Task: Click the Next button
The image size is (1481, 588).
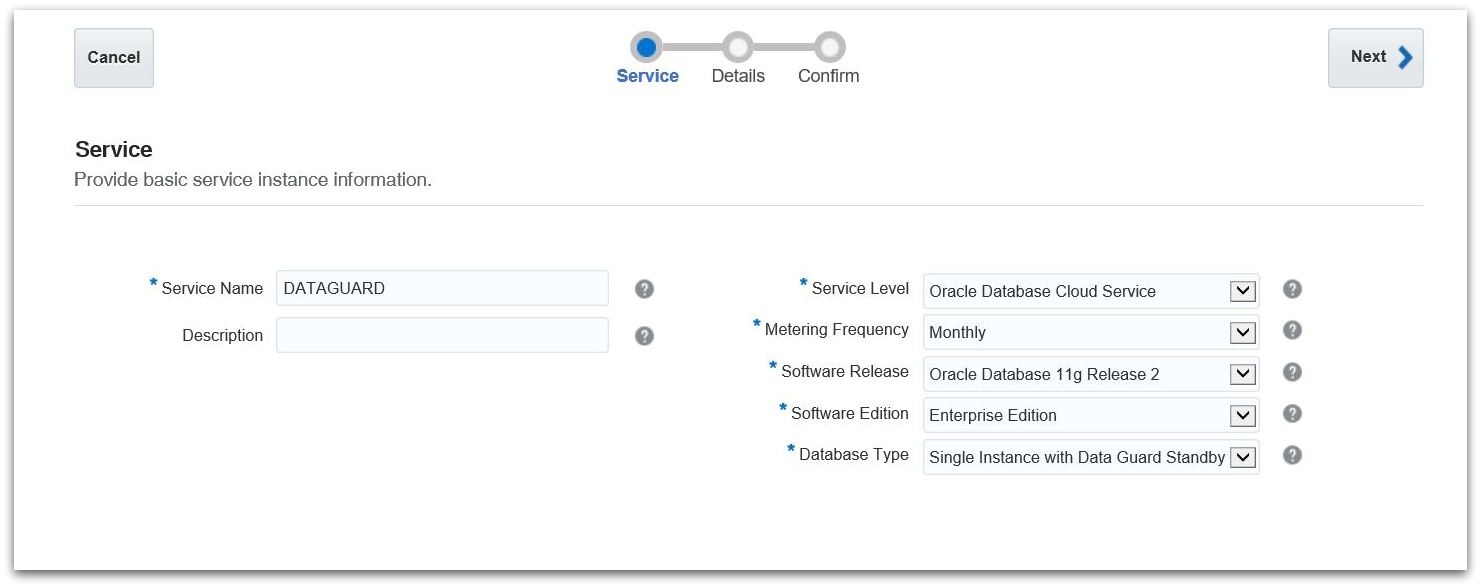Action: point(1374,58)
